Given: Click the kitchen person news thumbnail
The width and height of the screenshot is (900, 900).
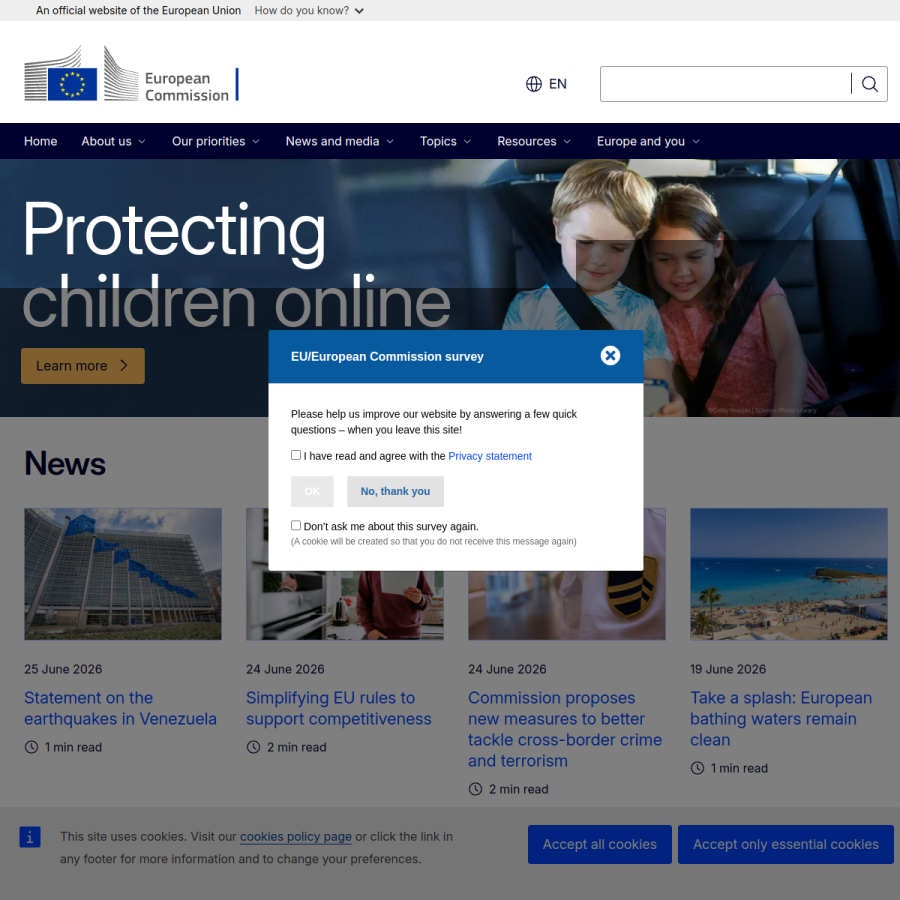Looking at the screenshot, I should pos(345,606).
